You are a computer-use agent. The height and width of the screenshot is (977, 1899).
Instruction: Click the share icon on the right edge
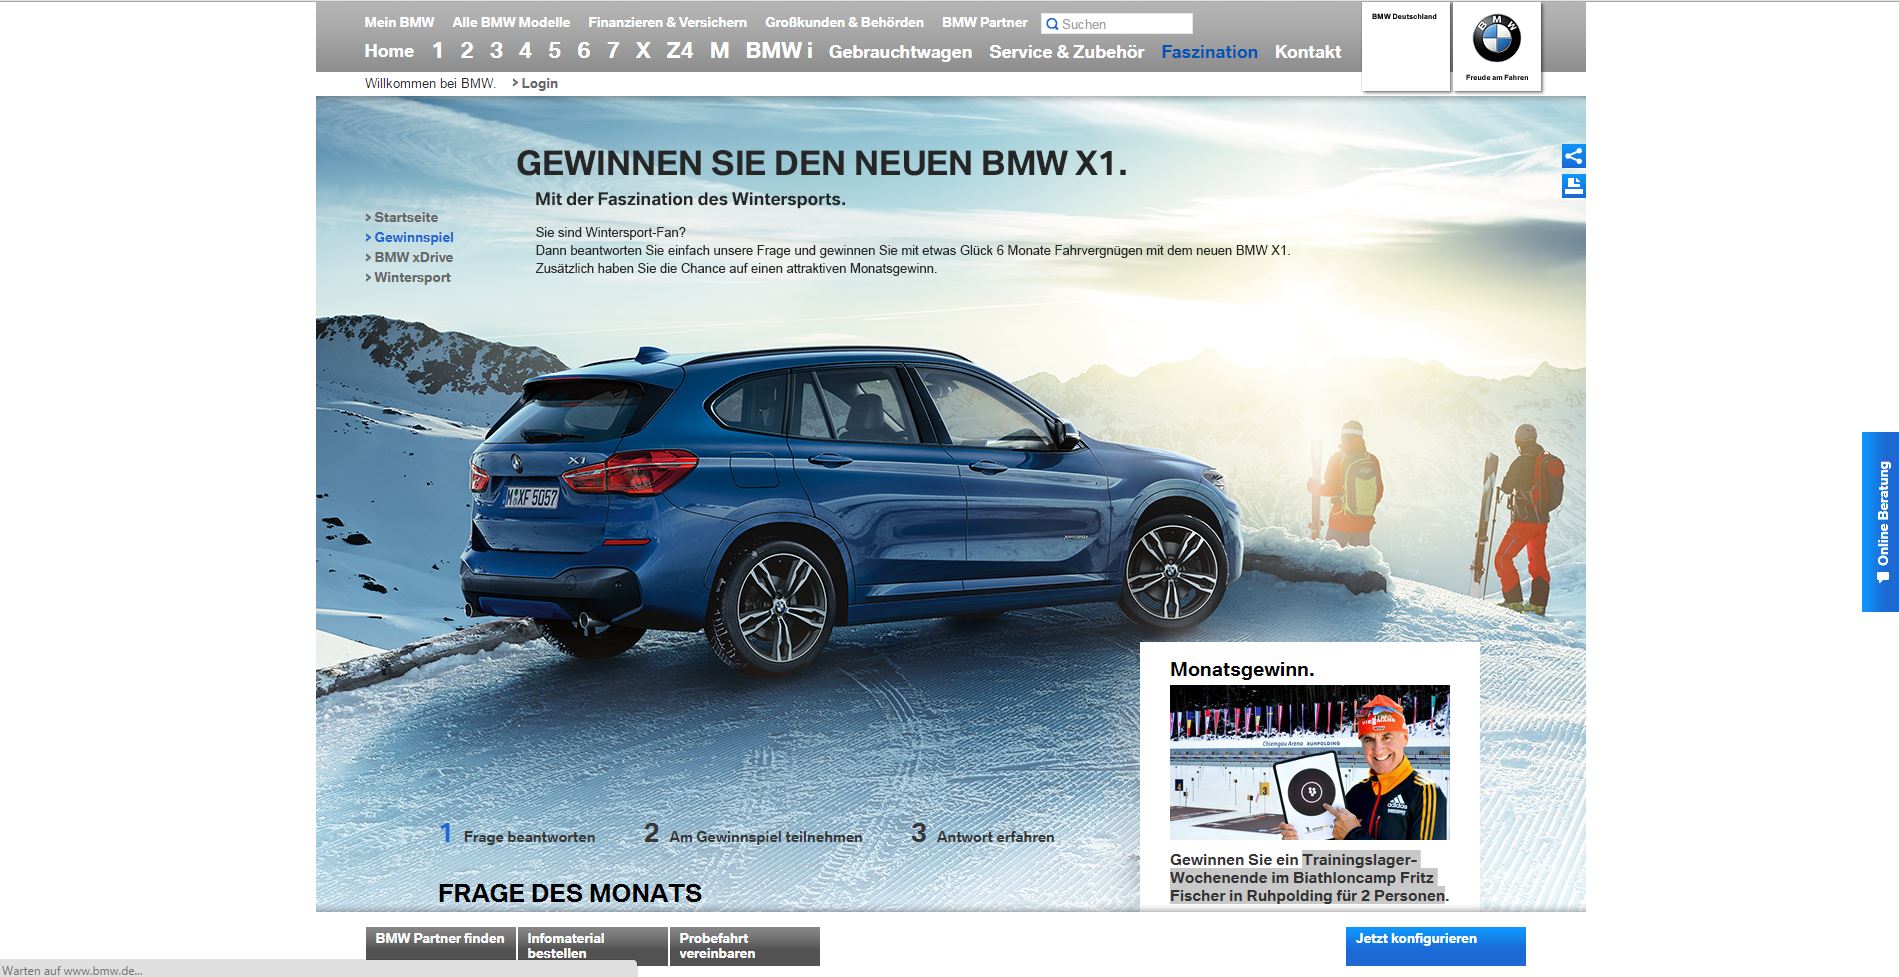click(1573, 156)
